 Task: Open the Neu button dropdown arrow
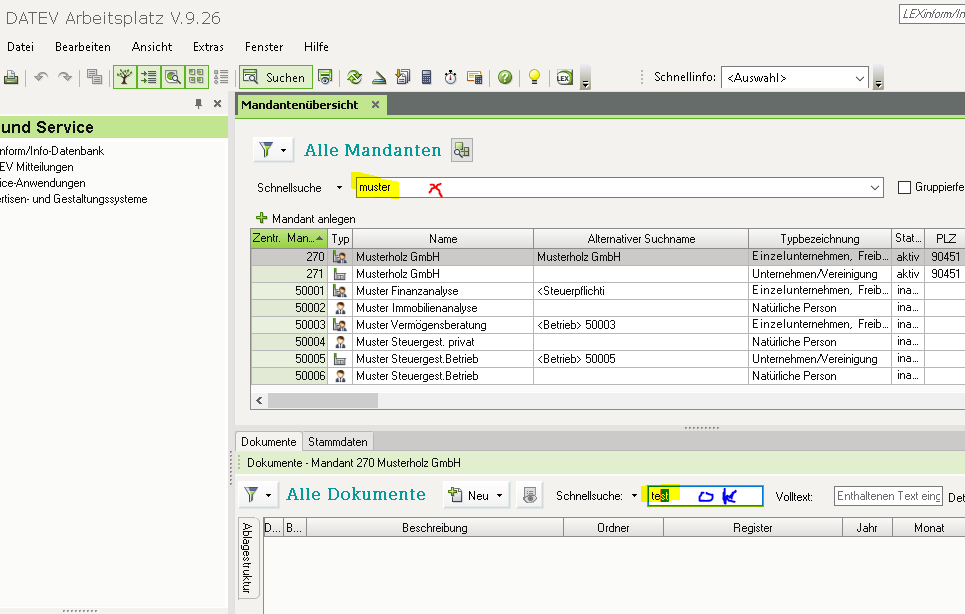coord(499,495)
